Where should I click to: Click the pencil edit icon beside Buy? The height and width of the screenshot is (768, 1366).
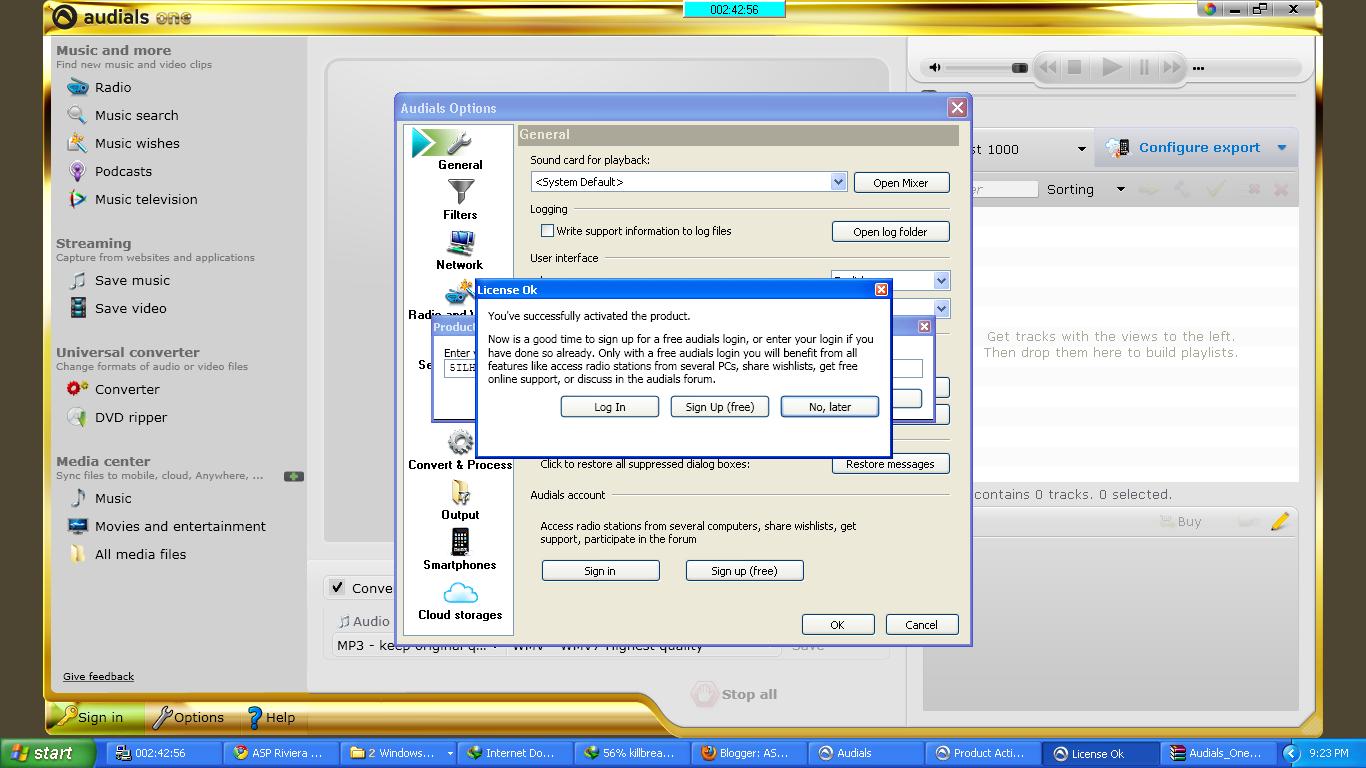point(1280,521)
